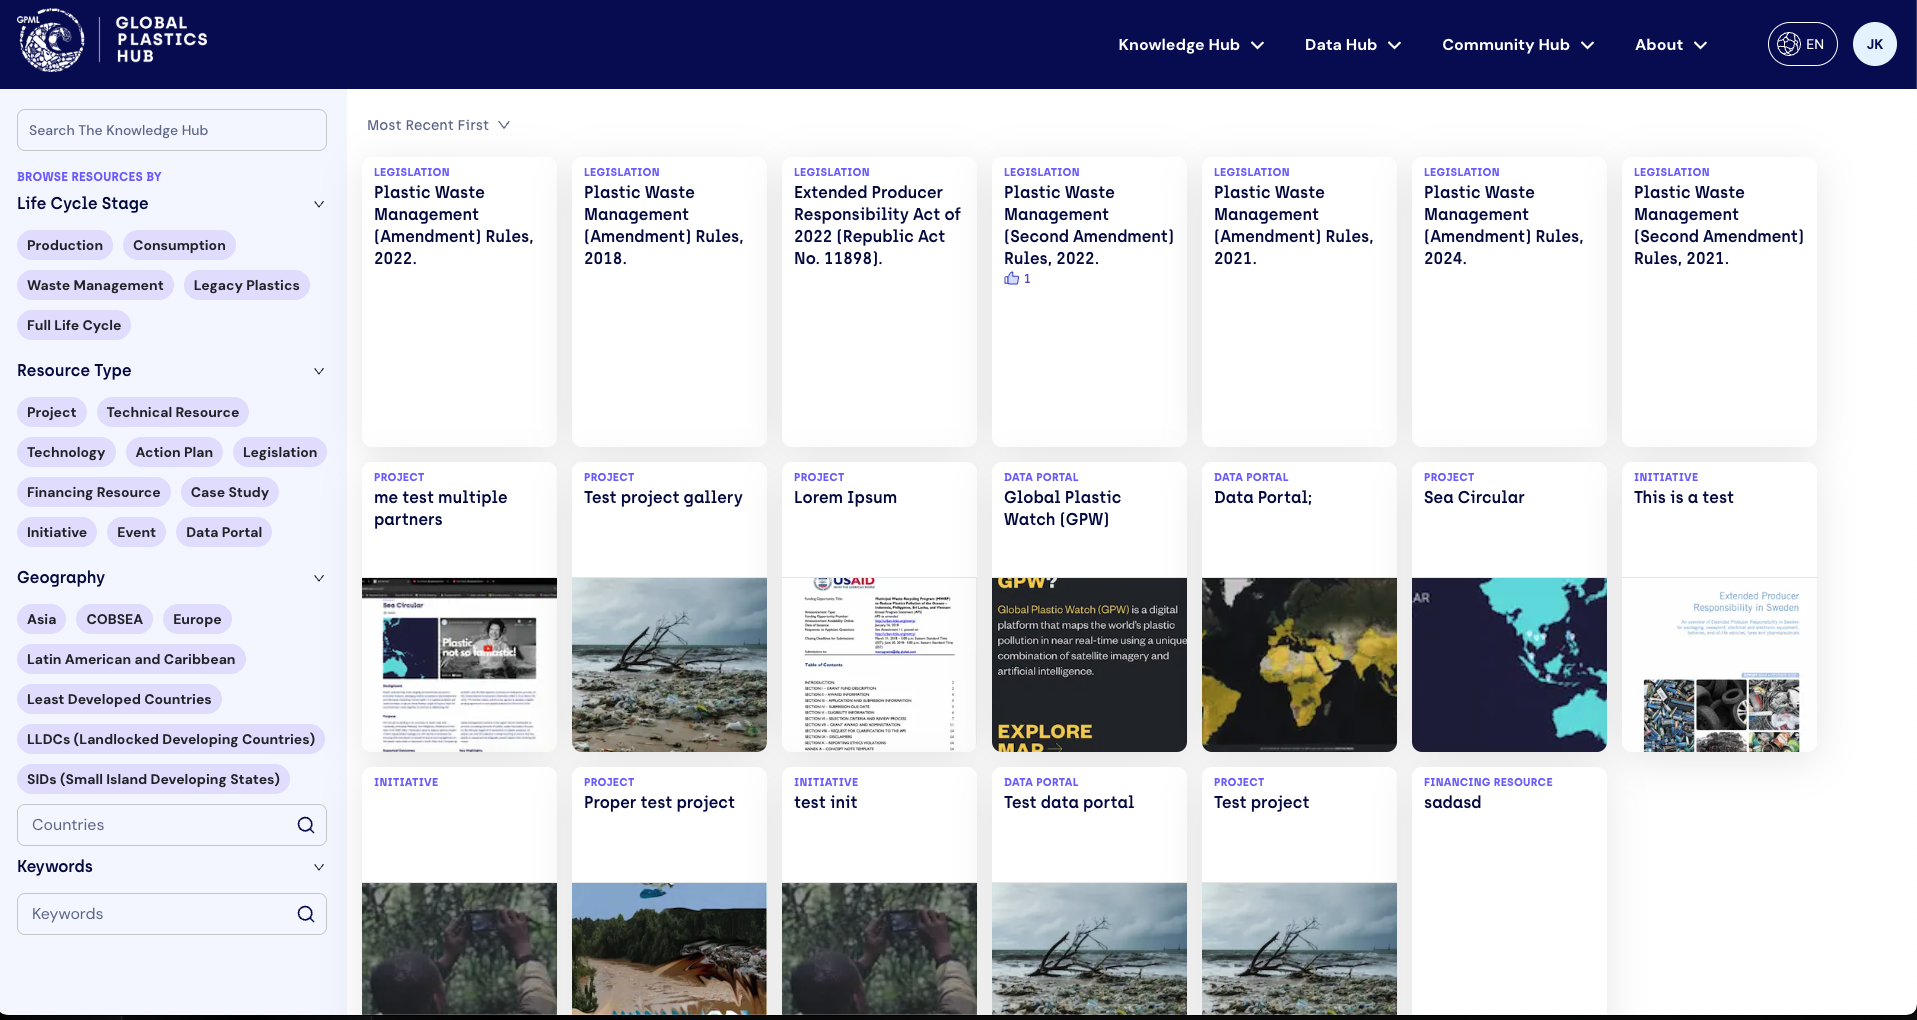Click the Global Plastics Hub logo
Screen dimensions: 1917x1020
pos(112,42)
